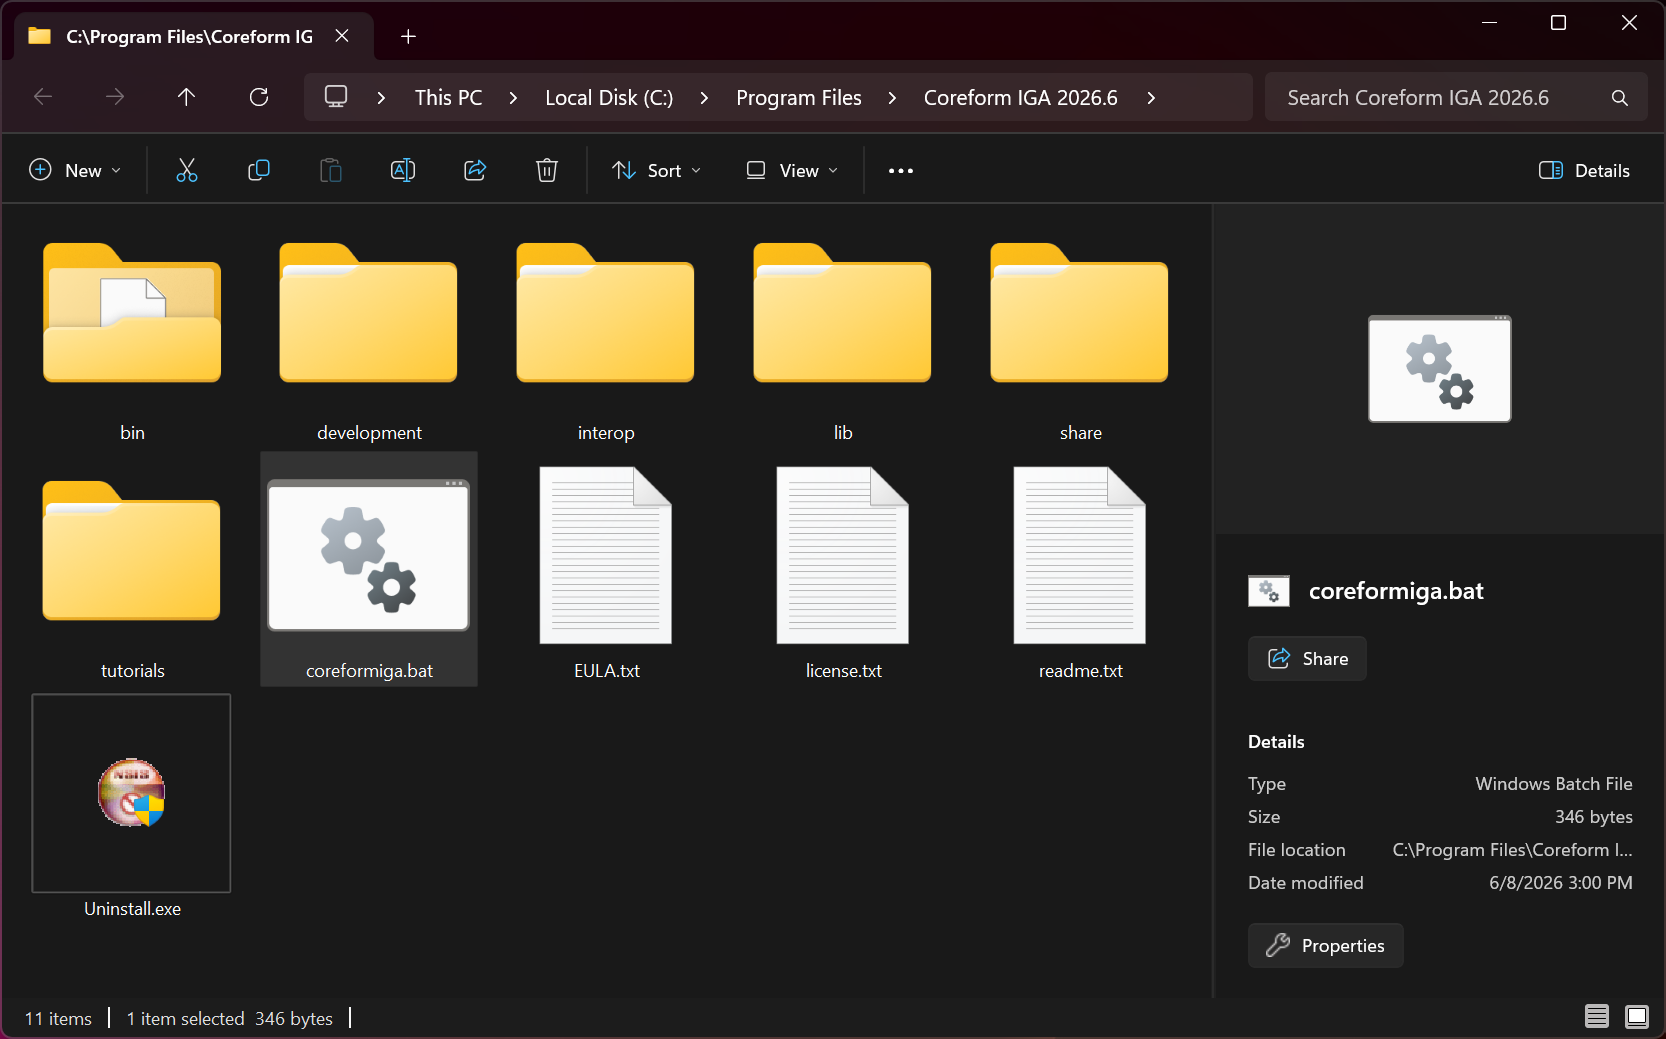Open the View dropdown menu
Viewport: 1666px width, 1039px height.
pos(792,170)
